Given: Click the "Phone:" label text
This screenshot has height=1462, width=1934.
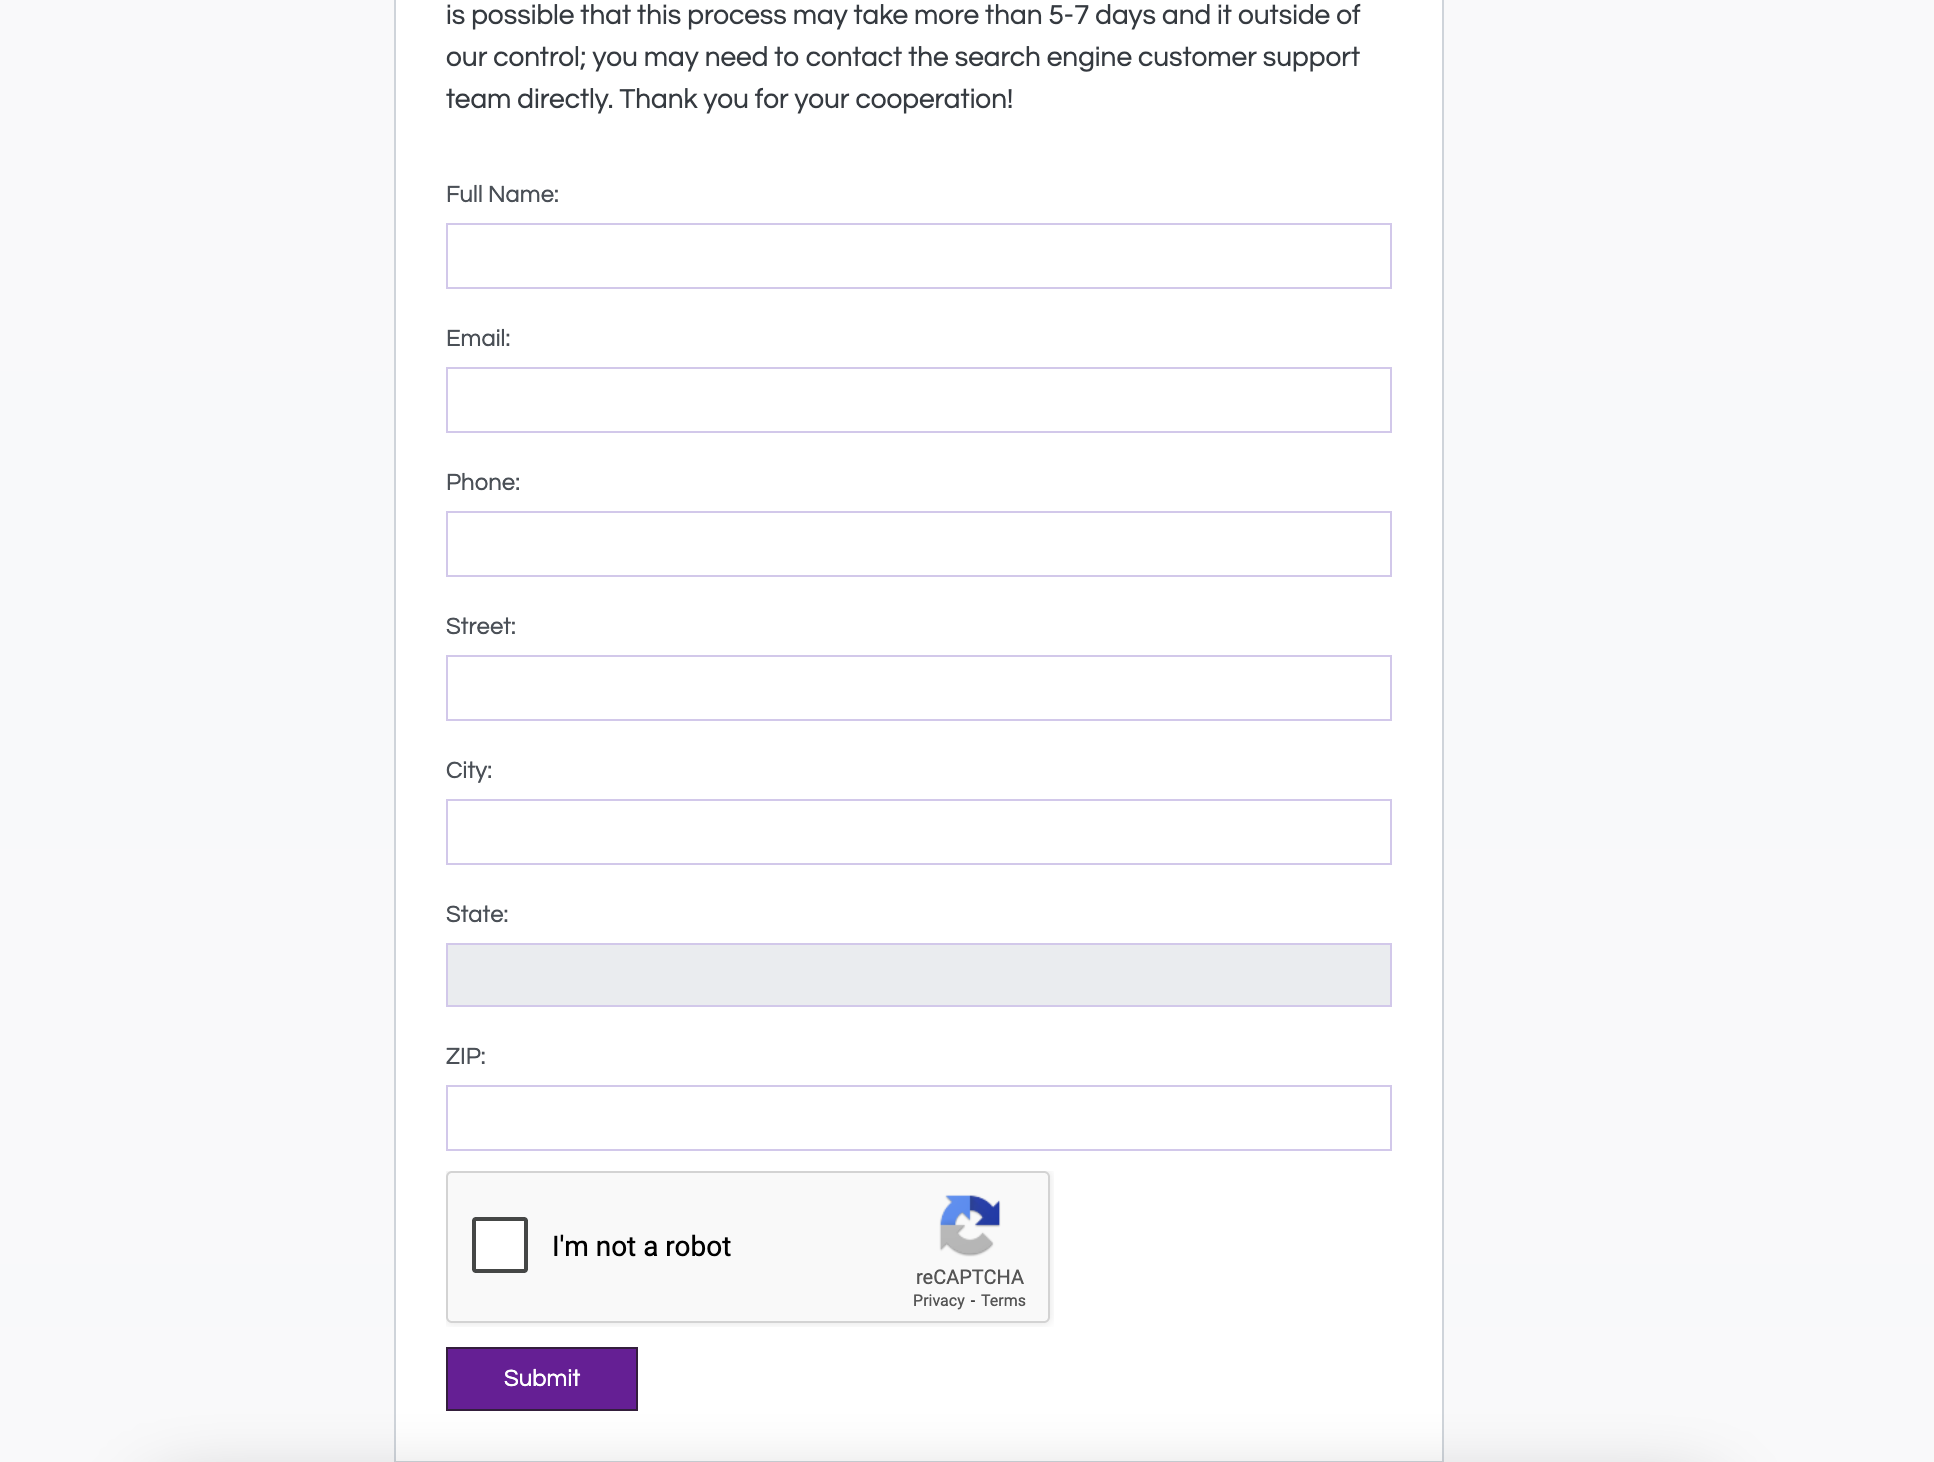Looking at the screenshot, I should pos(483,482).
